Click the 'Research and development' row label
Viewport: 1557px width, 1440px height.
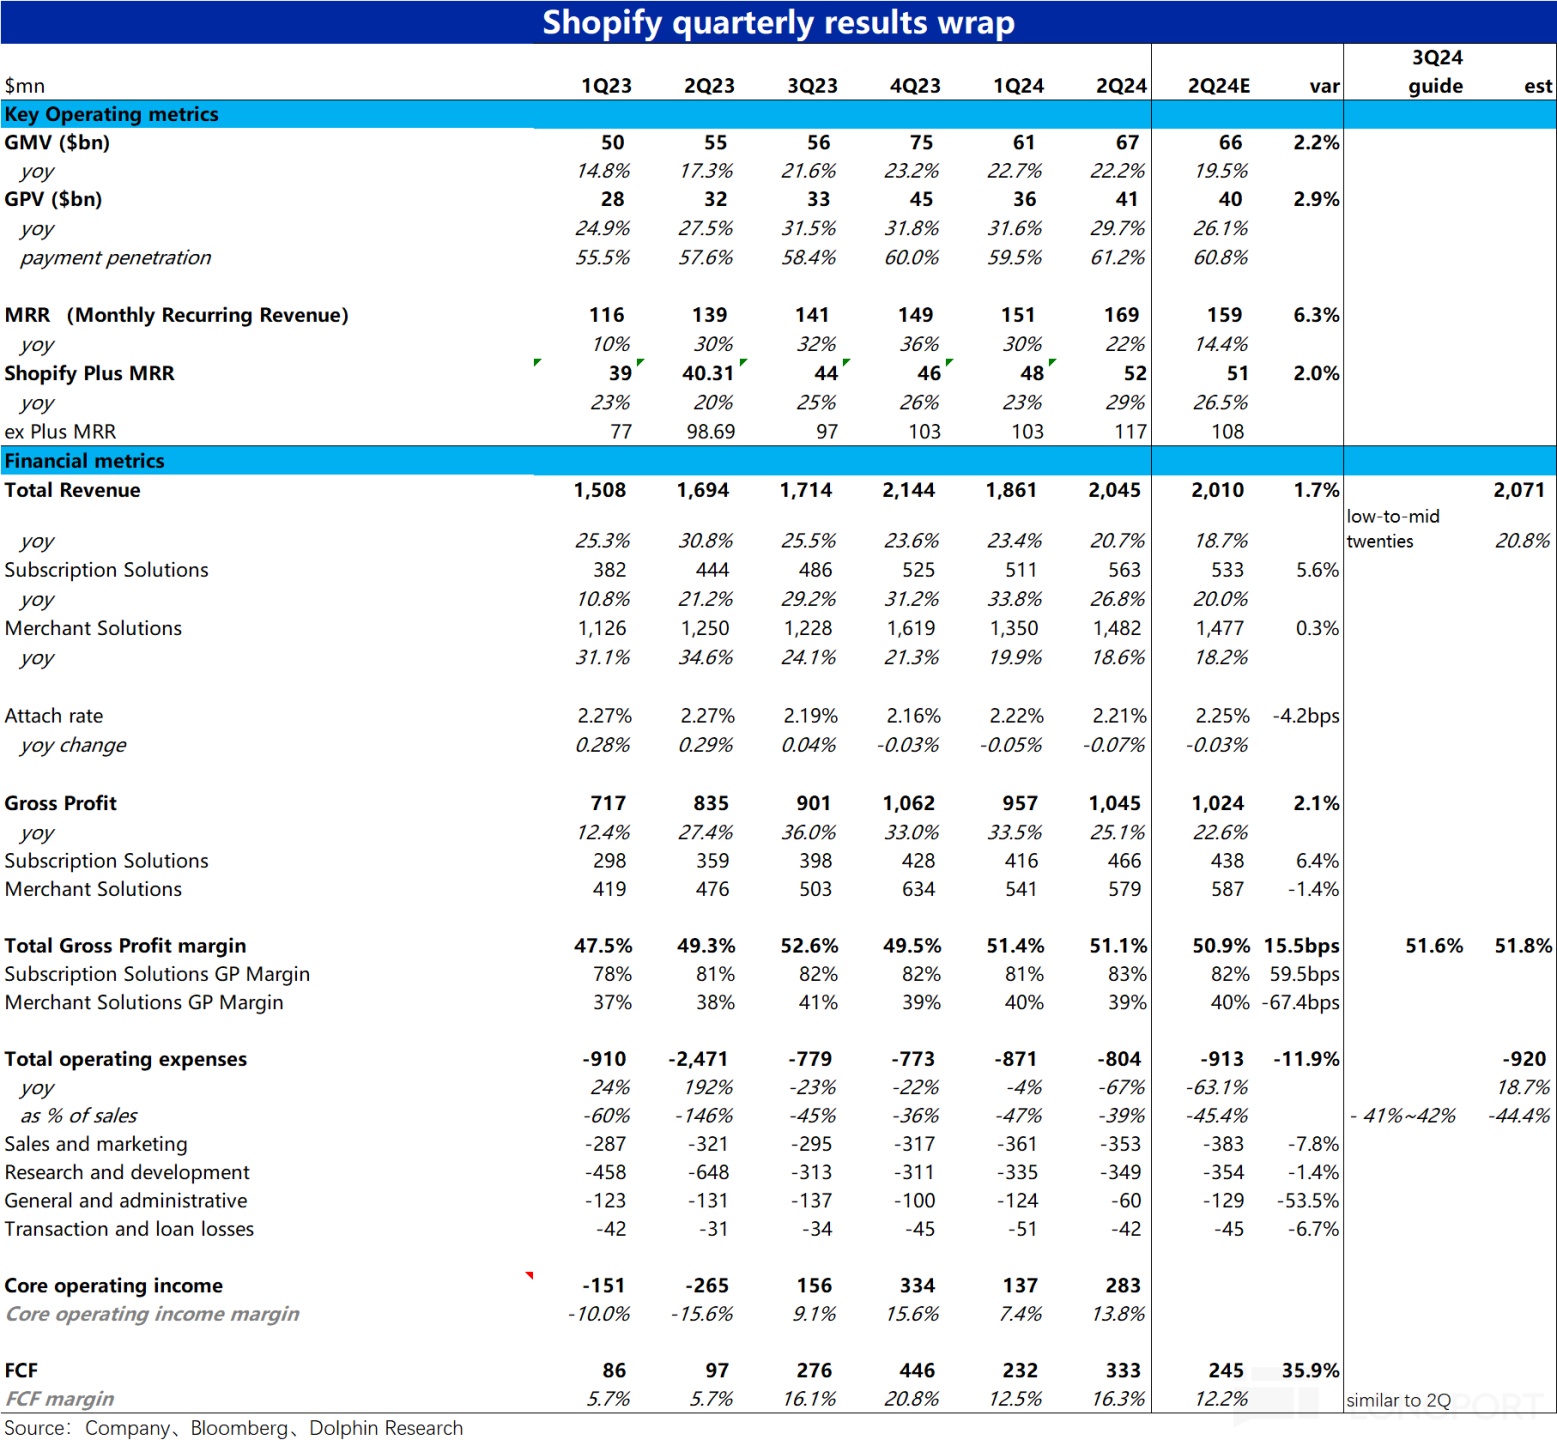(127, 1172)
